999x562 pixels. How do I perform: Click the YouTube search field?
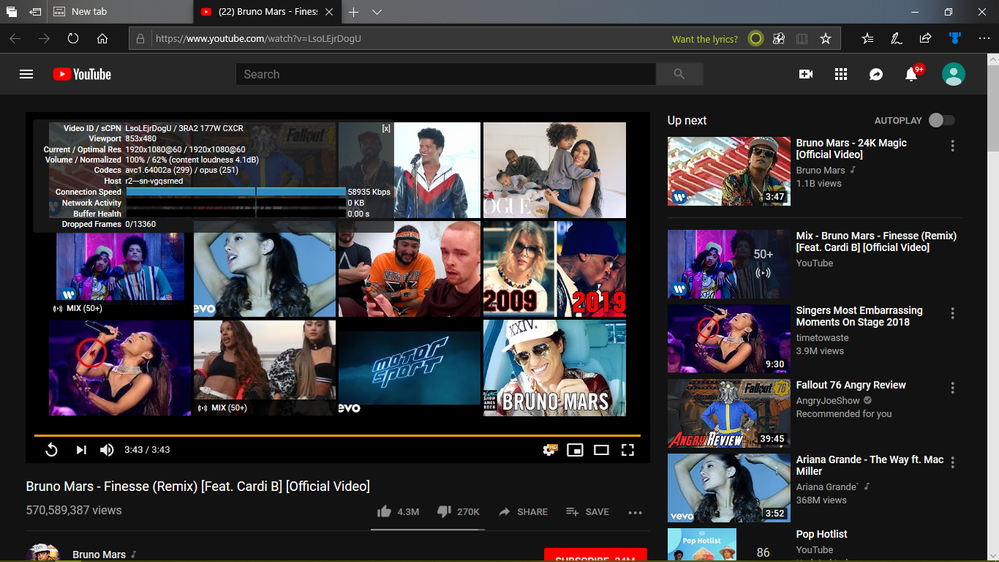pyautogui.click(x=446, y=74)
